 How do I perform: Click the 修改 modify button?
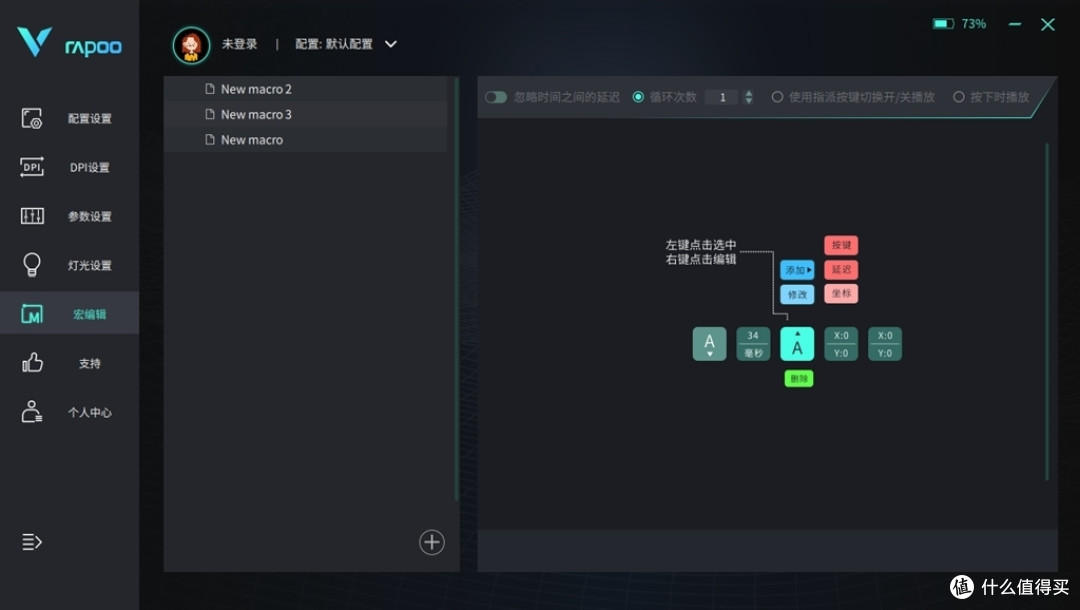click(797, 295)
